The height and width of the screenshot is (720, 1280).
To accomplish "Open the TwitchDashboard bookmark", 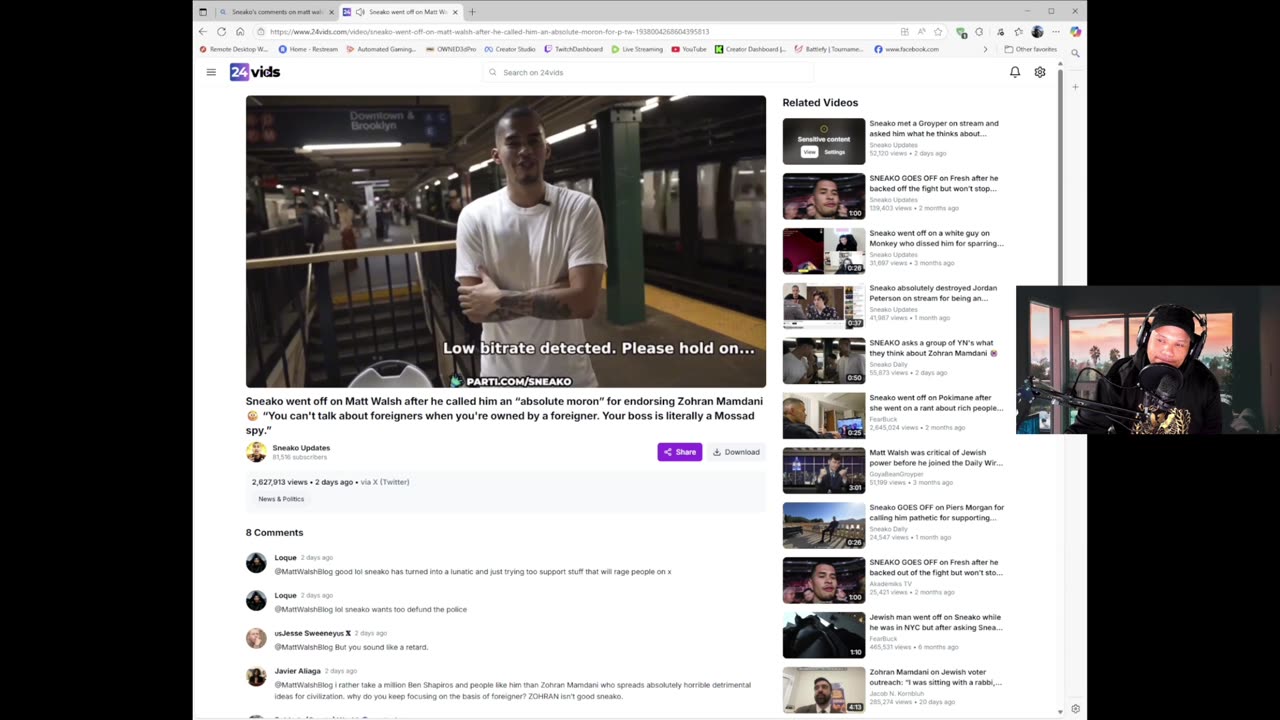I will pos(574,49).
